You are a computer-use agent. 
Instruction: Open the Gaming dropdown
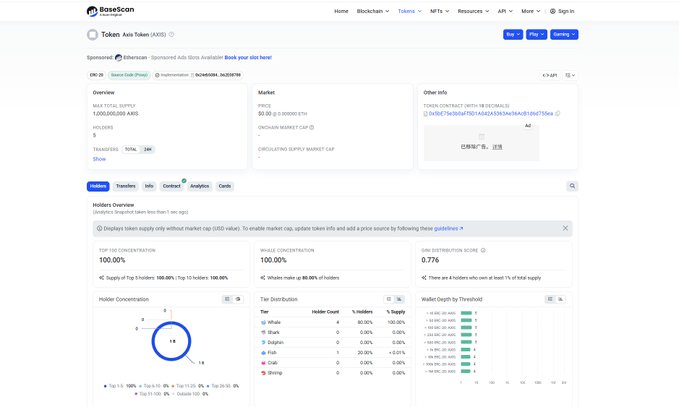click(x=564, y=35)
